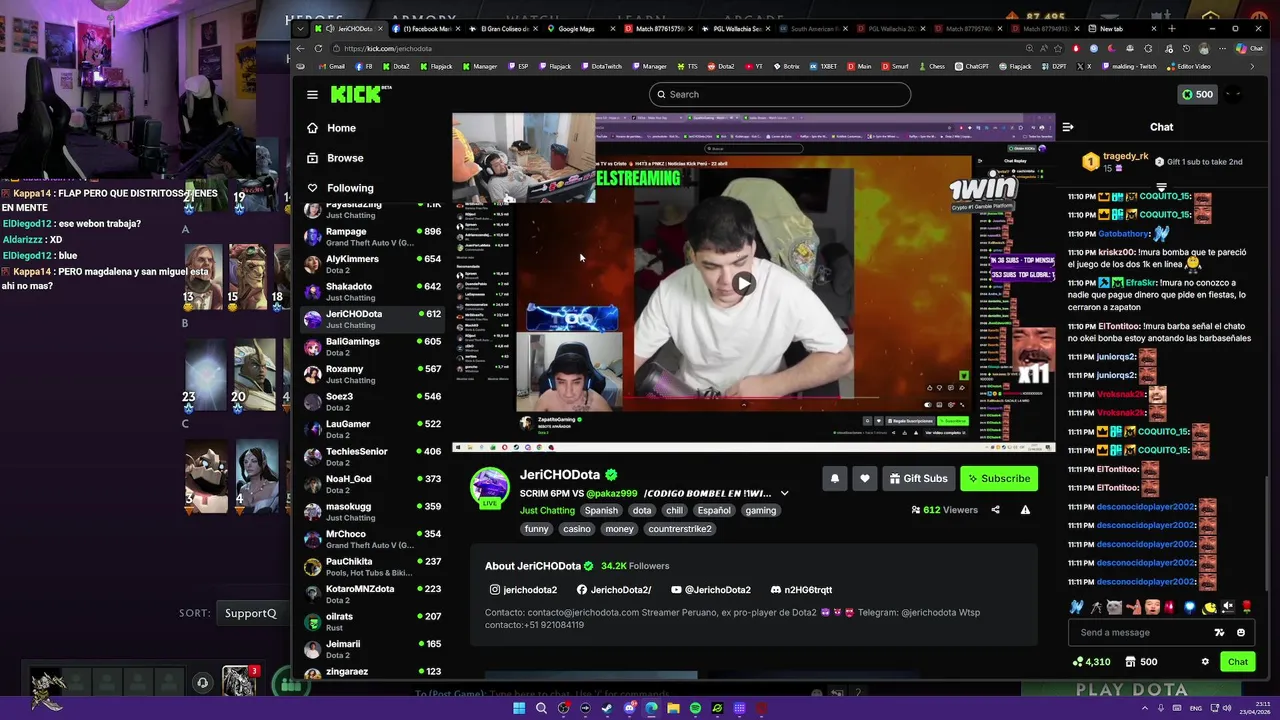Viewport: 1280px width, 720px height.
Task: Open Chess bookmark
Action: [931, 66]
